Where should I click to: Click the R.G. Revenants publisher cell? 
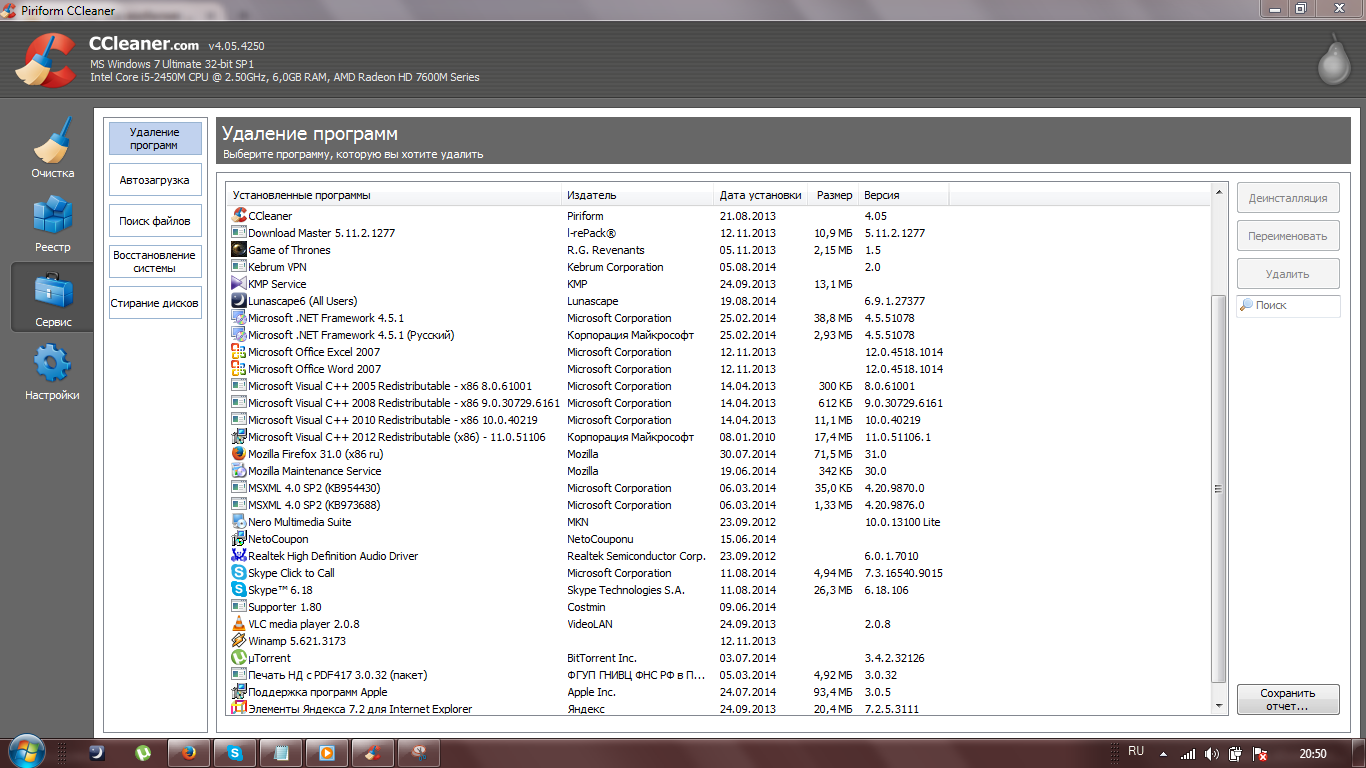coord(606,250)
